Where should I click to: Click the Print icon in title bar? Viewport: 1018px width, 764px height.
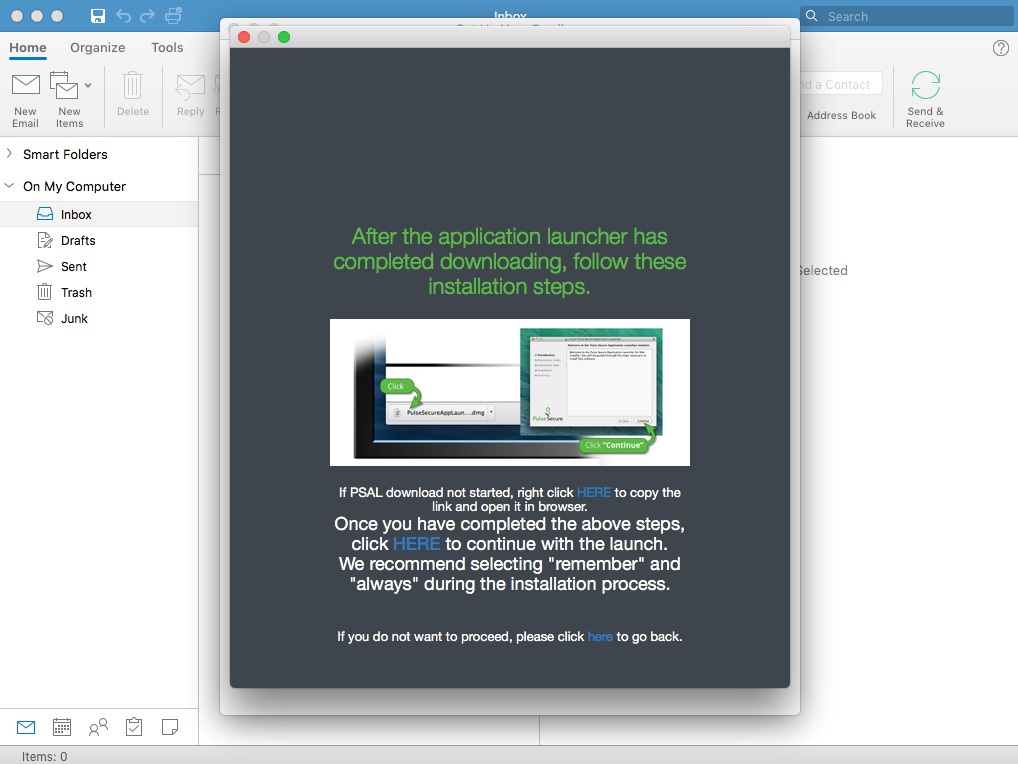tap(173, 16)
